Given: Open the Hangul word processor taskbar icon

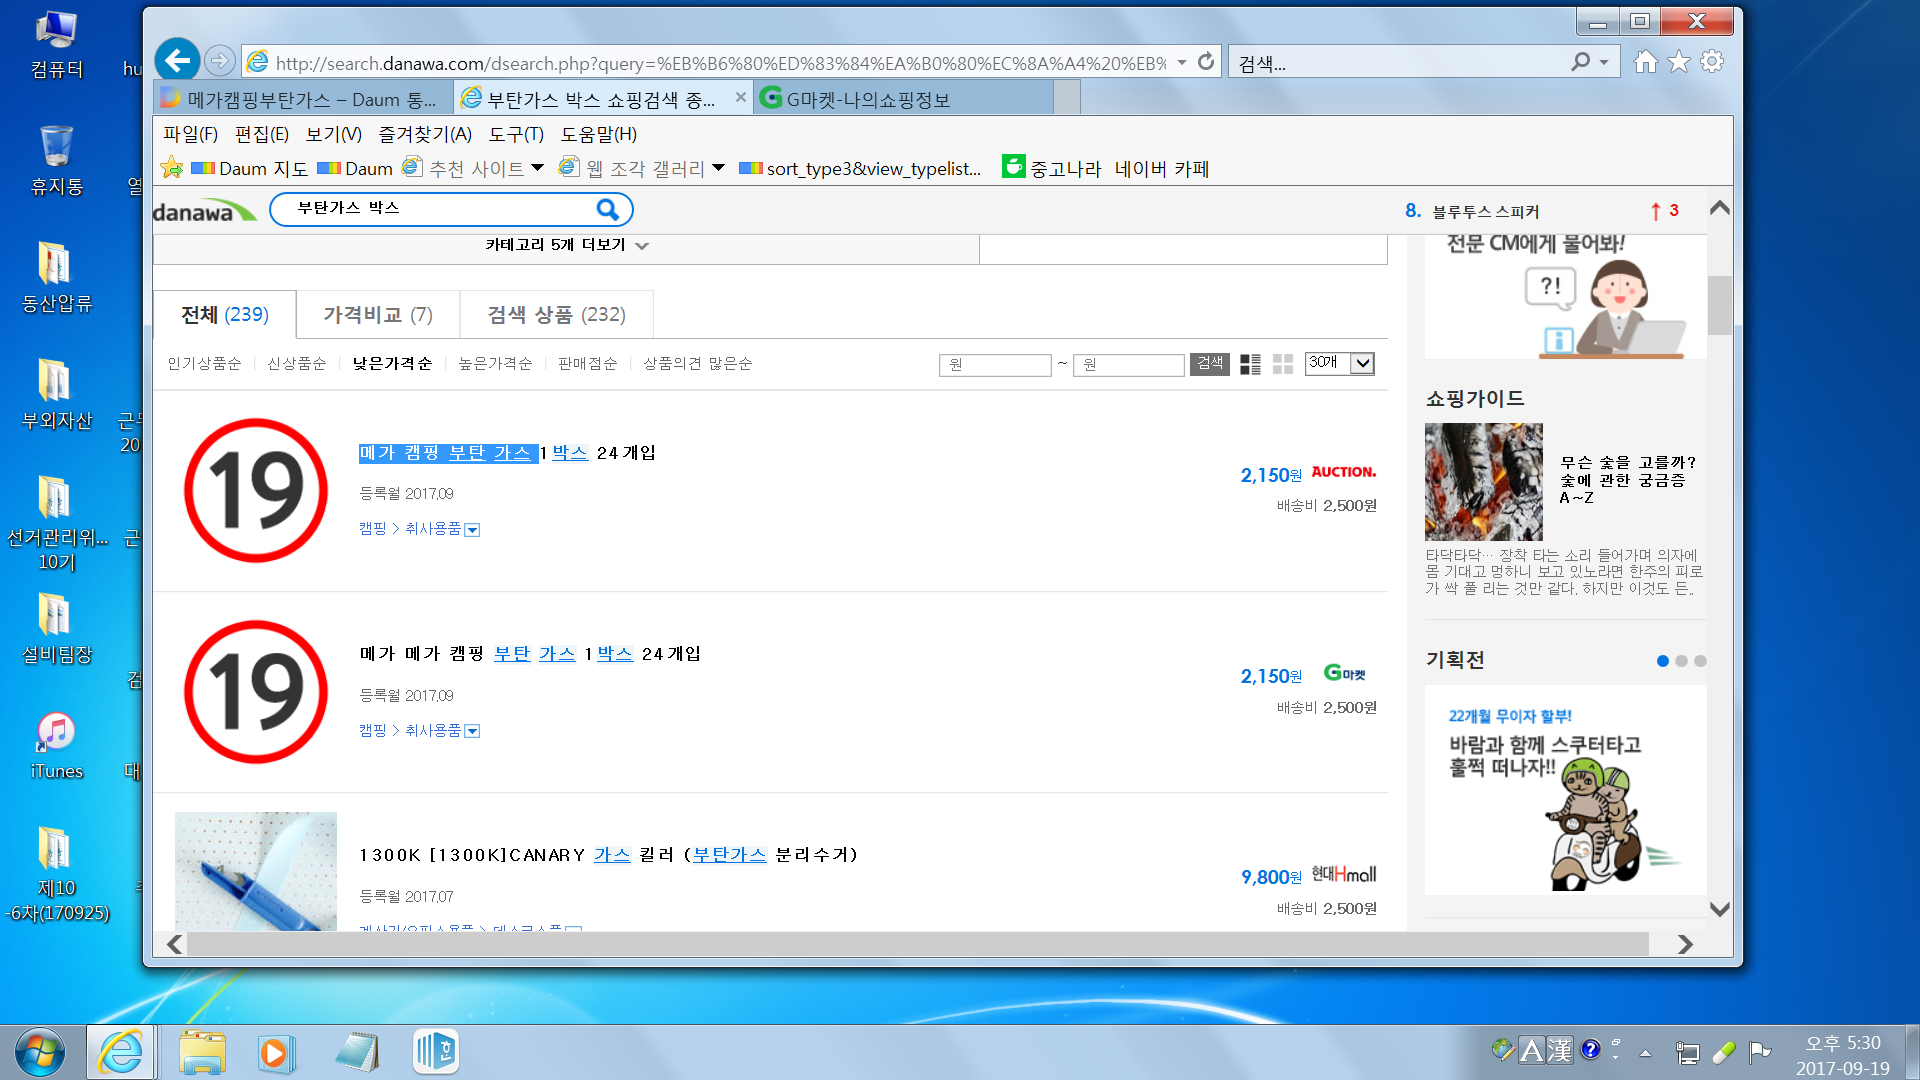Looking at the screenshot, I should click(436, 1052).
